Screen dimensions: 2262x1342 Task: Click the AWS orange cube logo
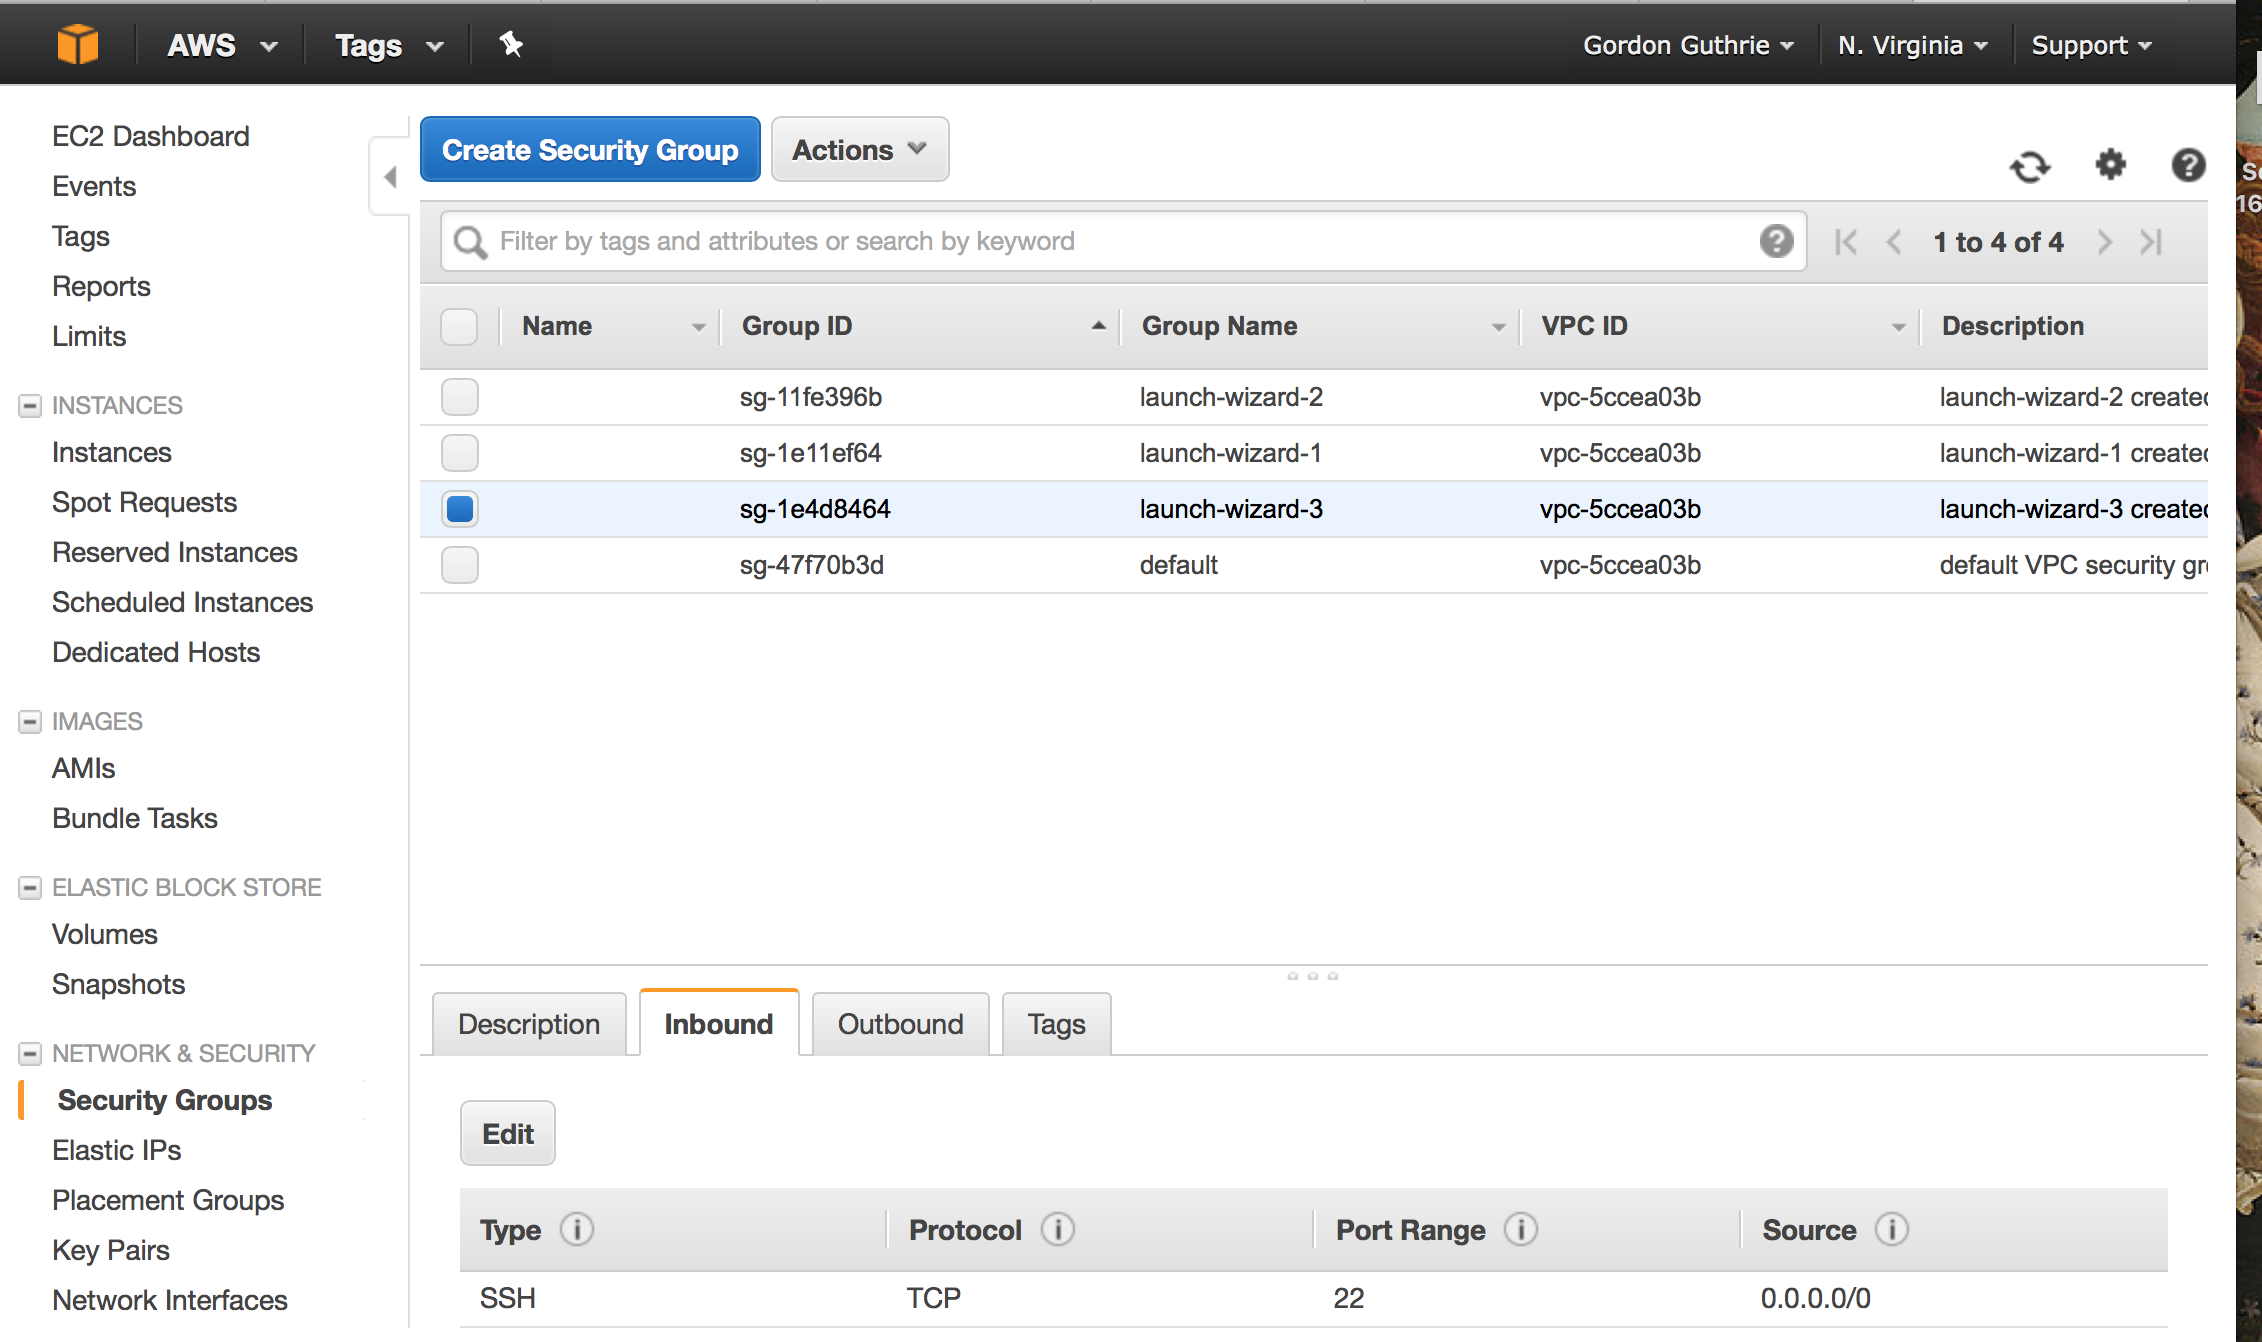point(78,45)
